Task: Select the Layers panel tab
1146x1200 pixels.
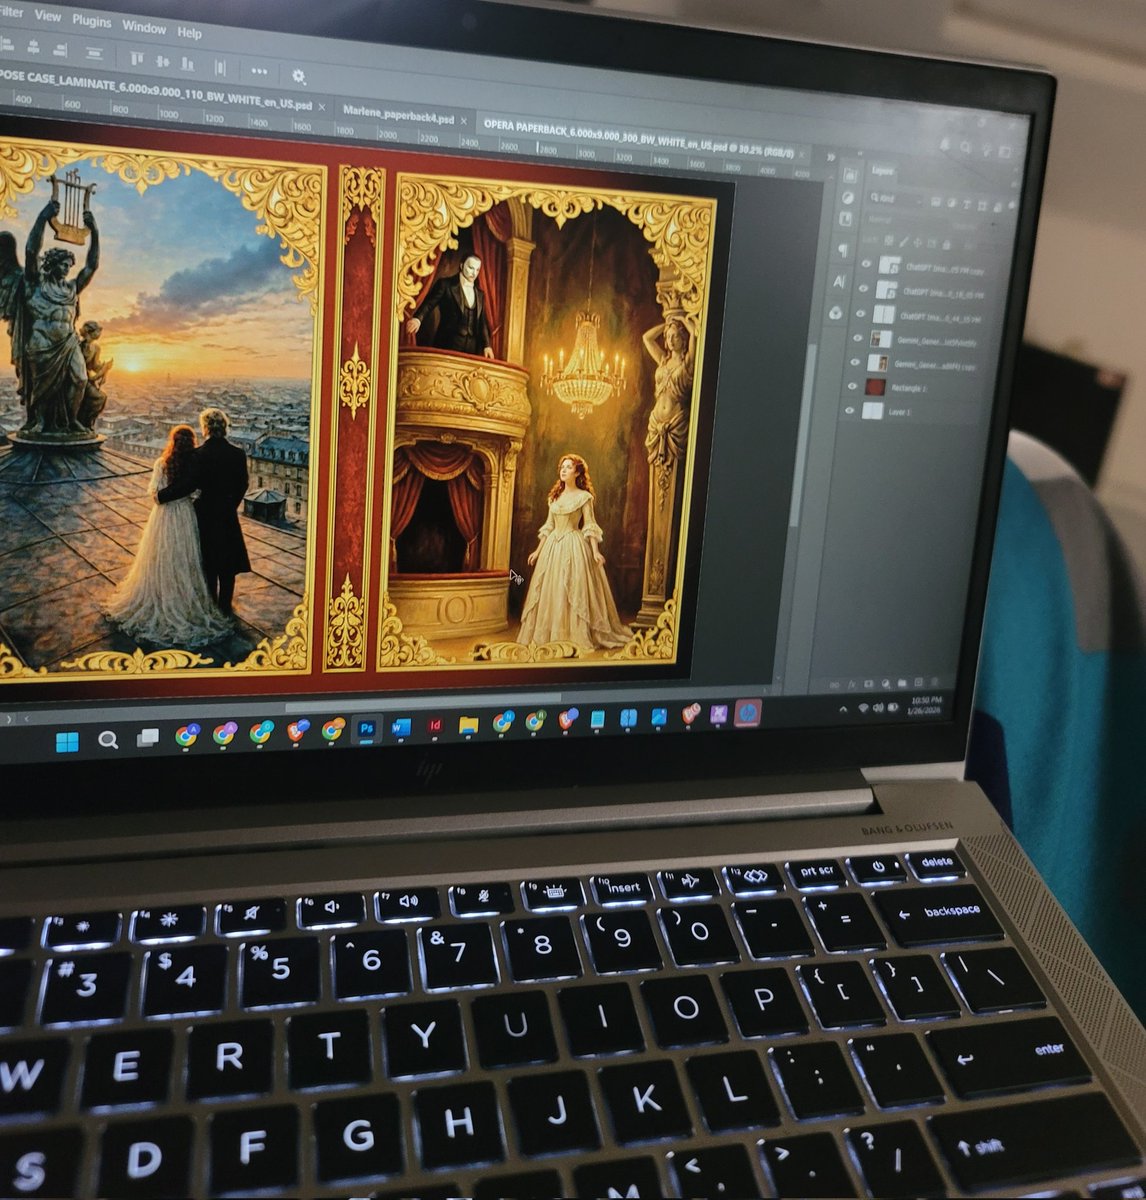Action: tap(882, 171)
